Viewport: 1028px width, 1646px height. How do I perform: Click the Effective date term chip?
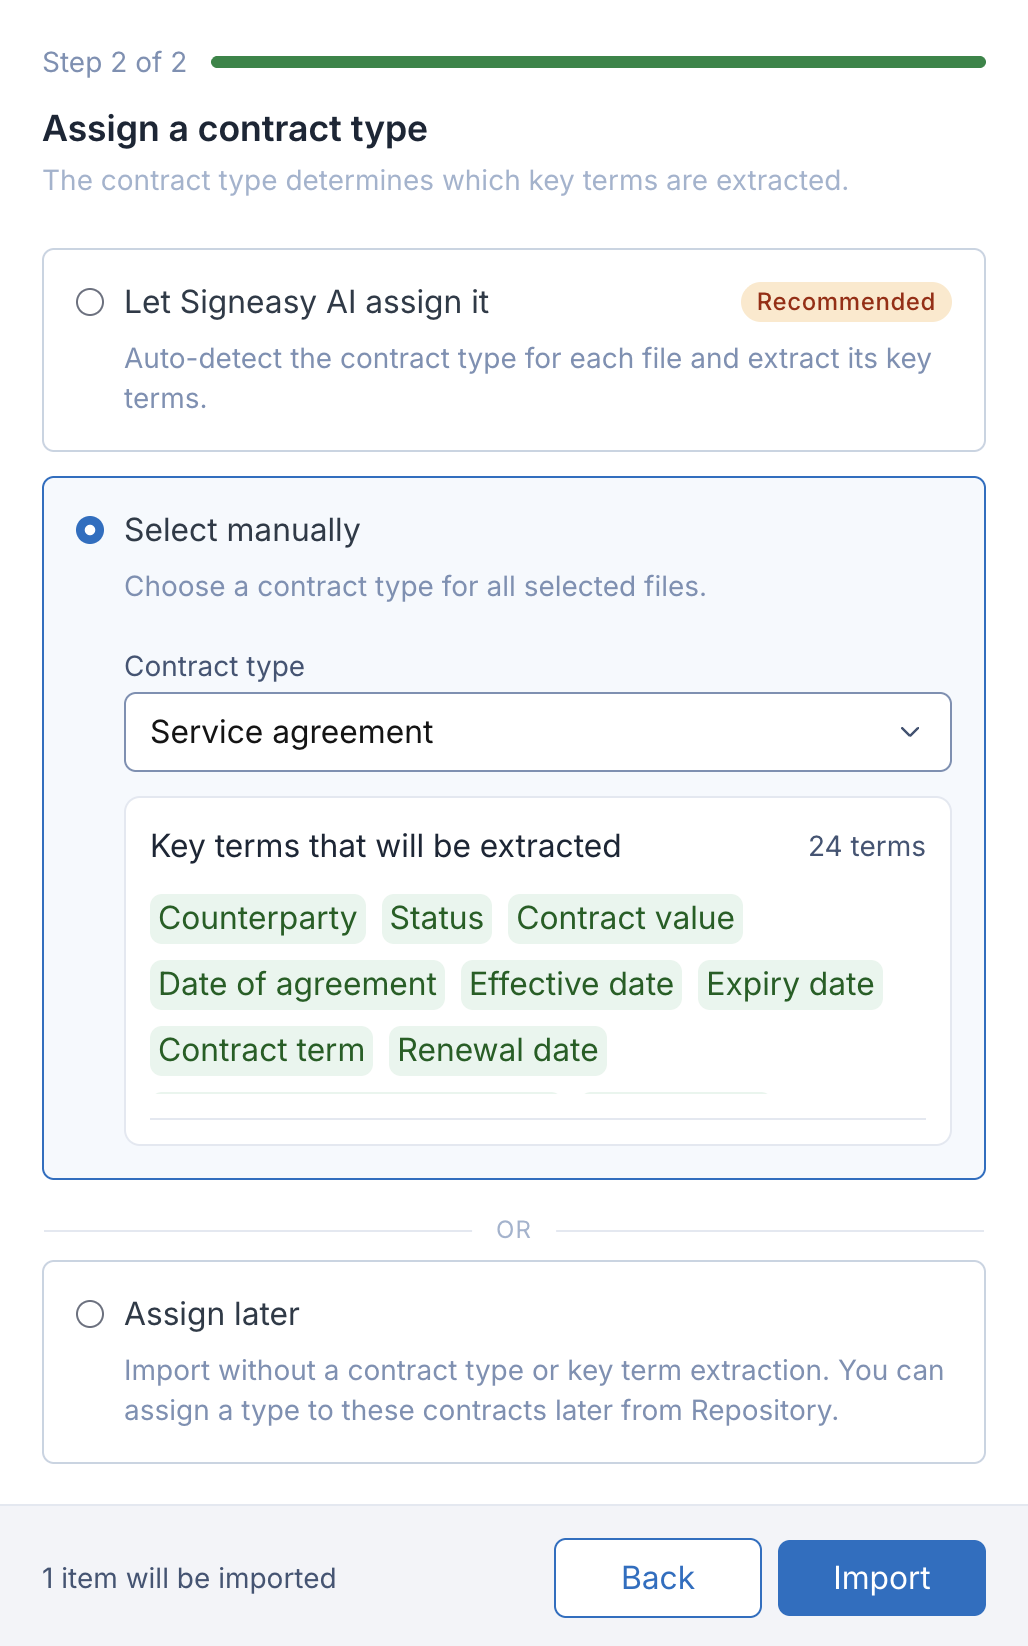coord(572,984)
